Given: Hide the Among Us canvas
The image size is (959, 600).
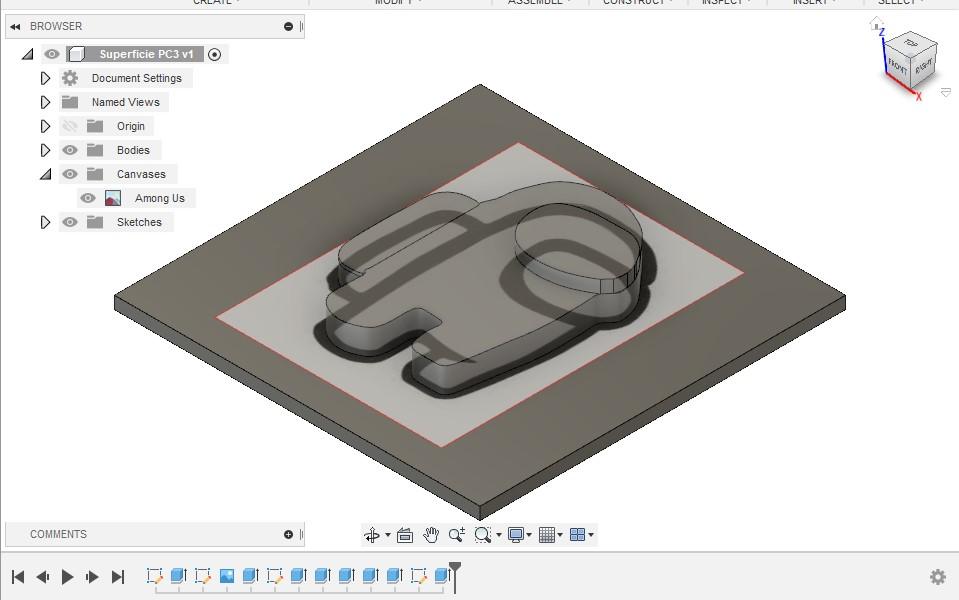Looking at the screenshot, I should click(88, 198).
